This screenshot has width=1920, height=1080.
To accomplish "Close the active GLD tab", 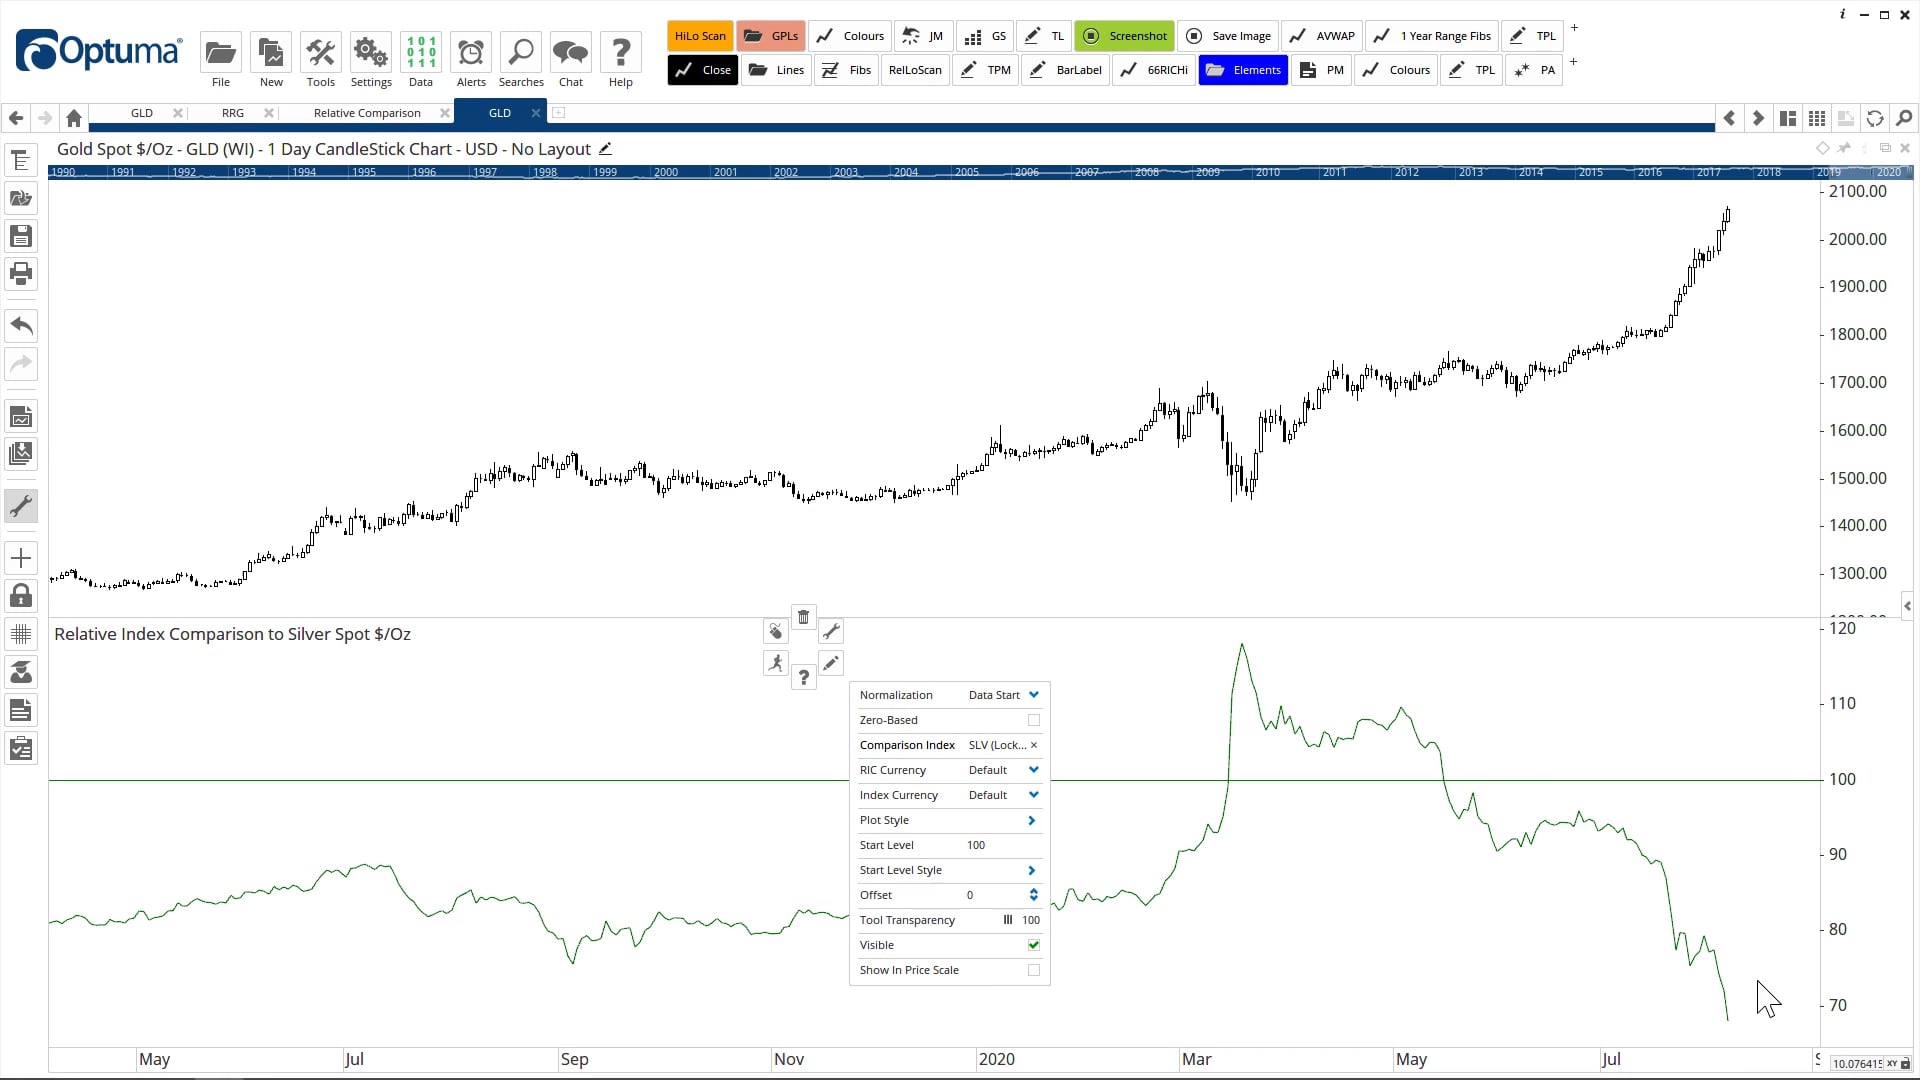I will (x=536, y=113).
